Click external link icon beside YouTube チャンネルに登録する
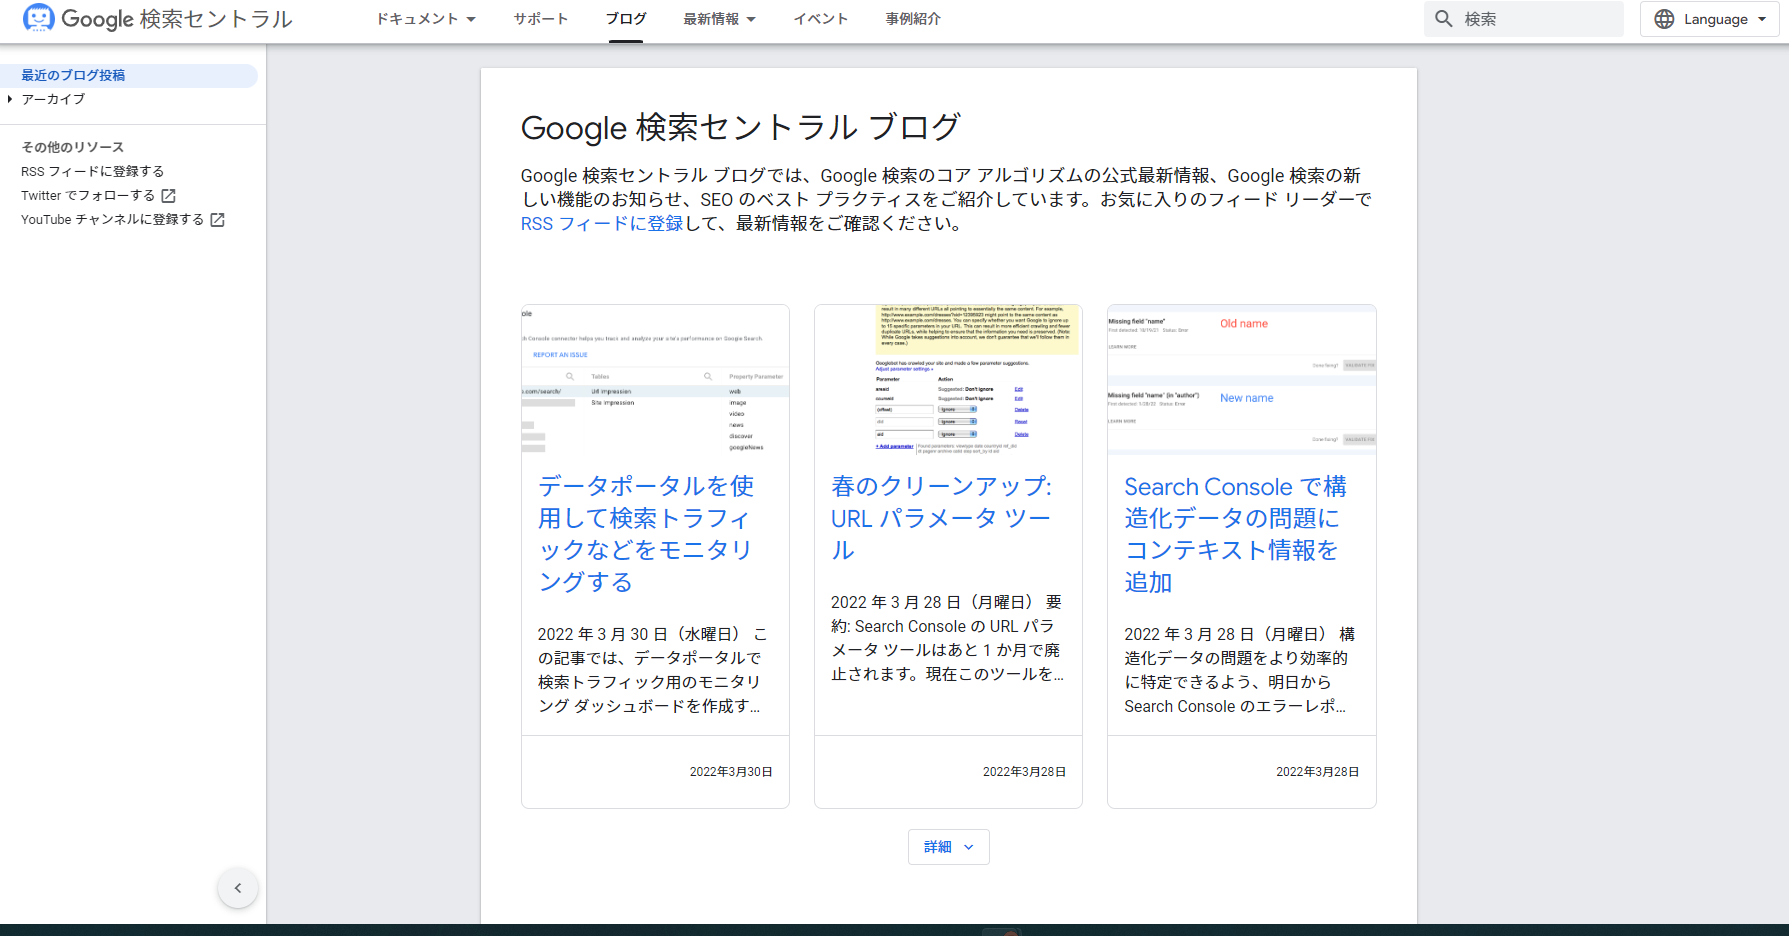 click(x=218, y=220)
